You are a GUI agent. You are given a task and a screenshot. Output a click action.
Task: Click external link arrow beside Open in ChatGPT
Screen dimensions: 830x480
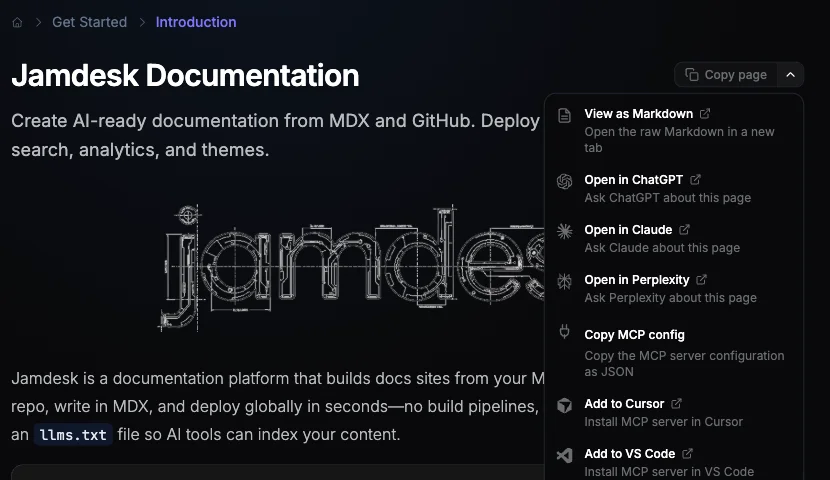pos(696,180)
